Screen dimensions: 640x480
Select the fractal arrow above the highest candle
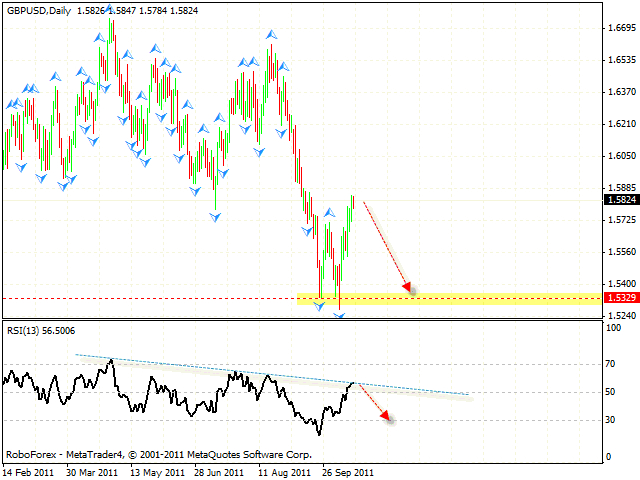point(99,37)
